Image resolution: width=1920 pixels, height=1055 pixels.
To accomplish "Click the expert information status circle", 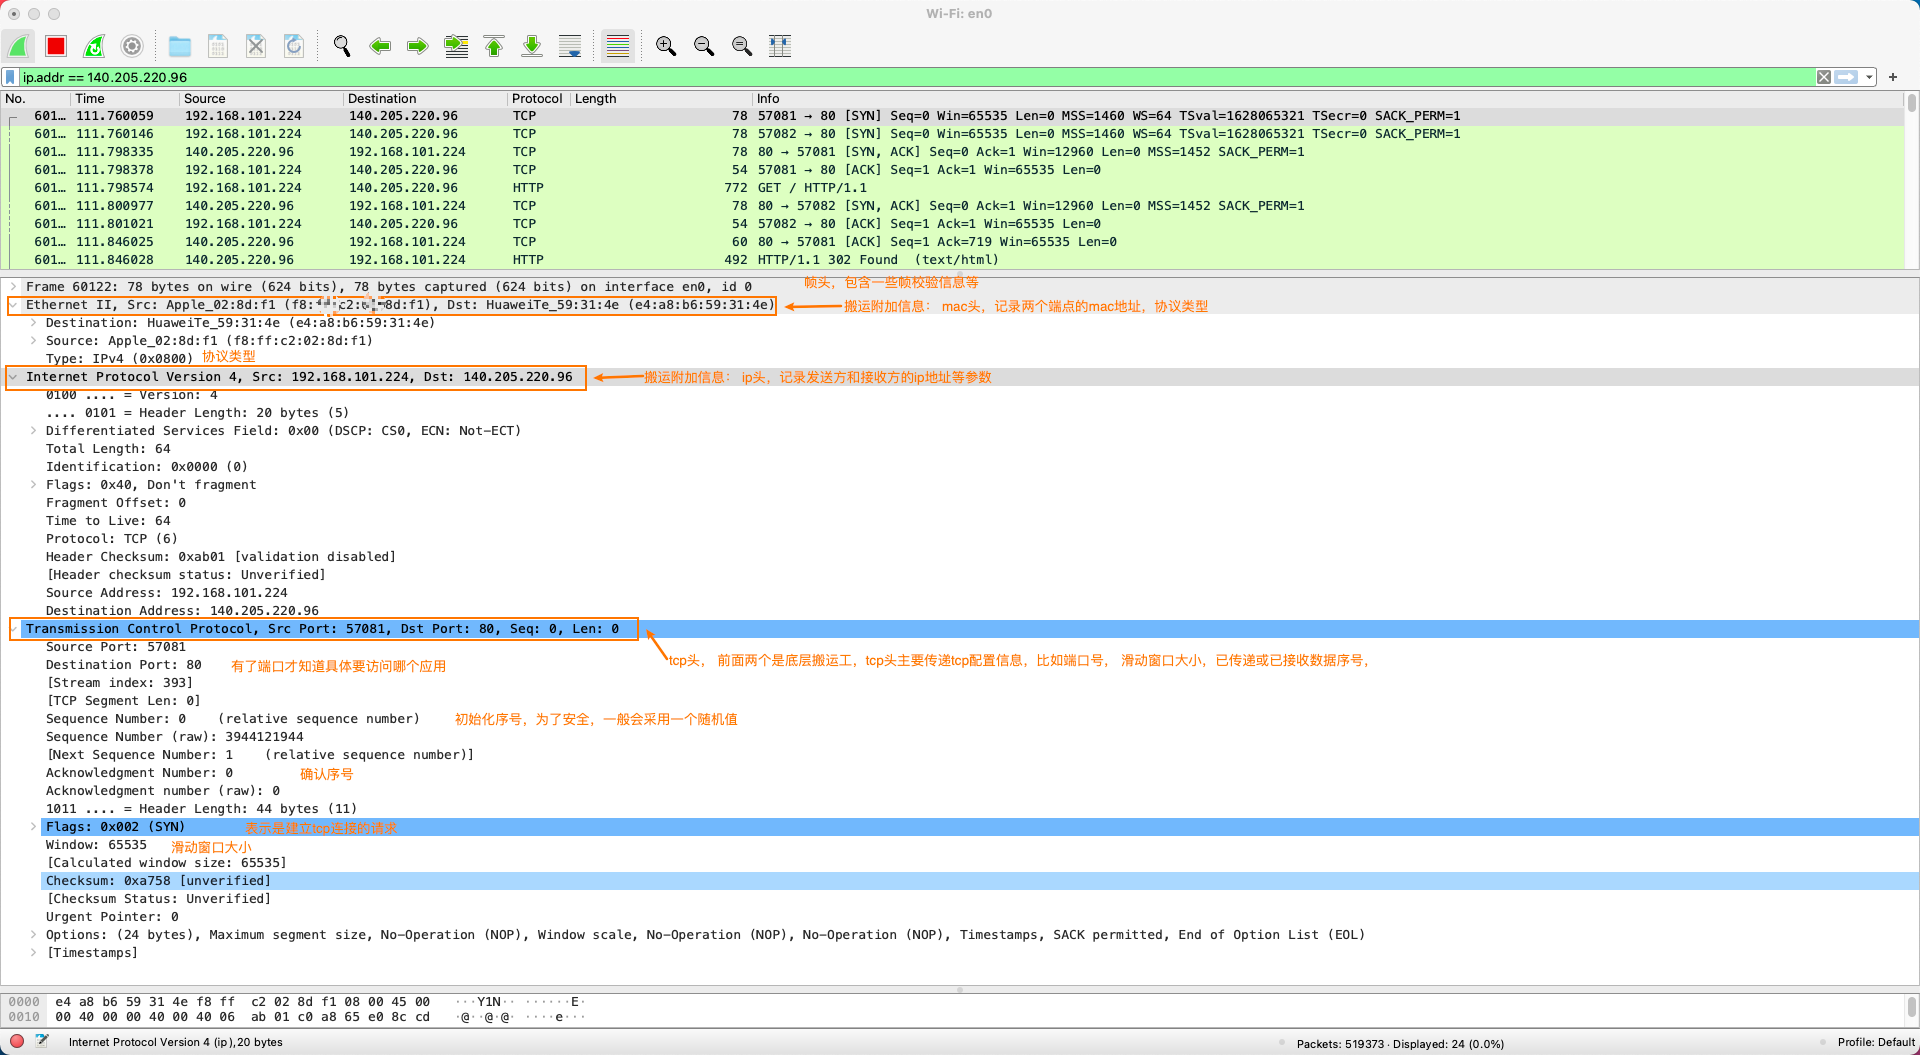I will tap(17, 1041).
